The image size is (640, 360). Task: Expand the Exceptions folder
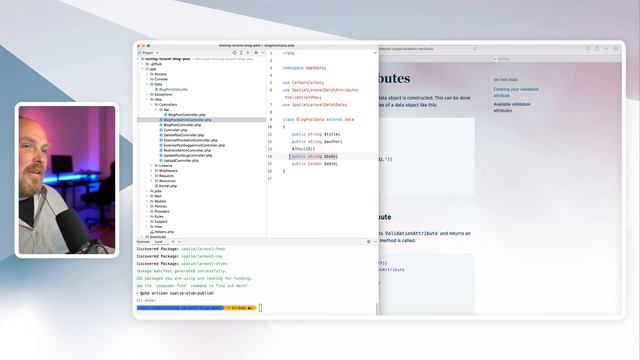pos(147,95)
